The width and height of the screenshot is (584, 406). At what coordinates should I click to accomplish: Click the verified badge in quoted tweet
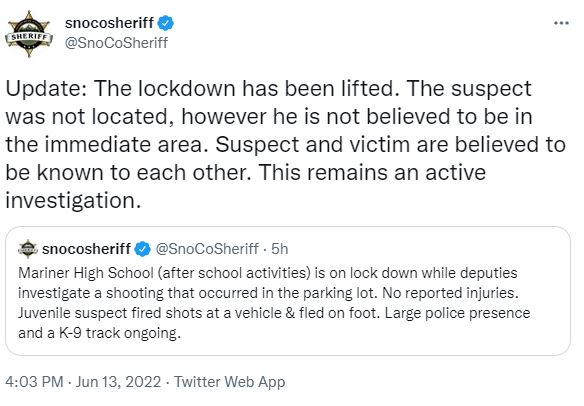(x=142, y=249)
